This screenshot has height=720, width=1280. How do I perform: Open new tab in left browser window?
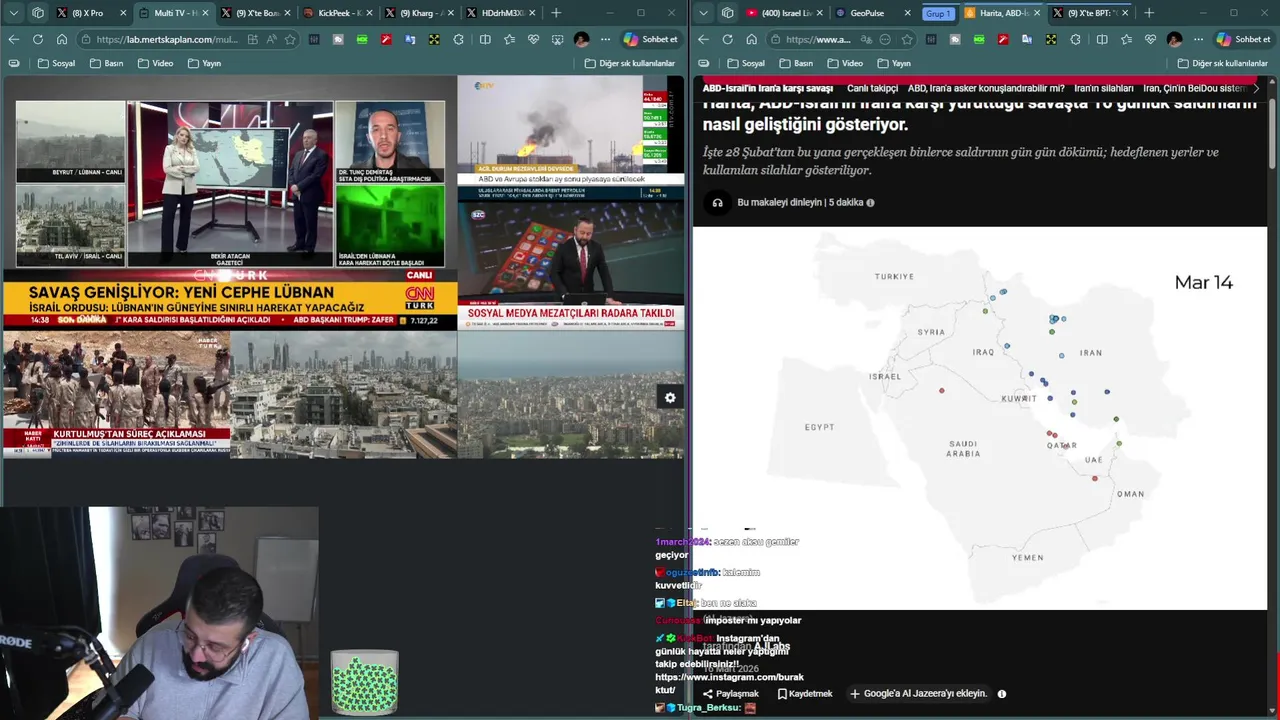point(556,13)
